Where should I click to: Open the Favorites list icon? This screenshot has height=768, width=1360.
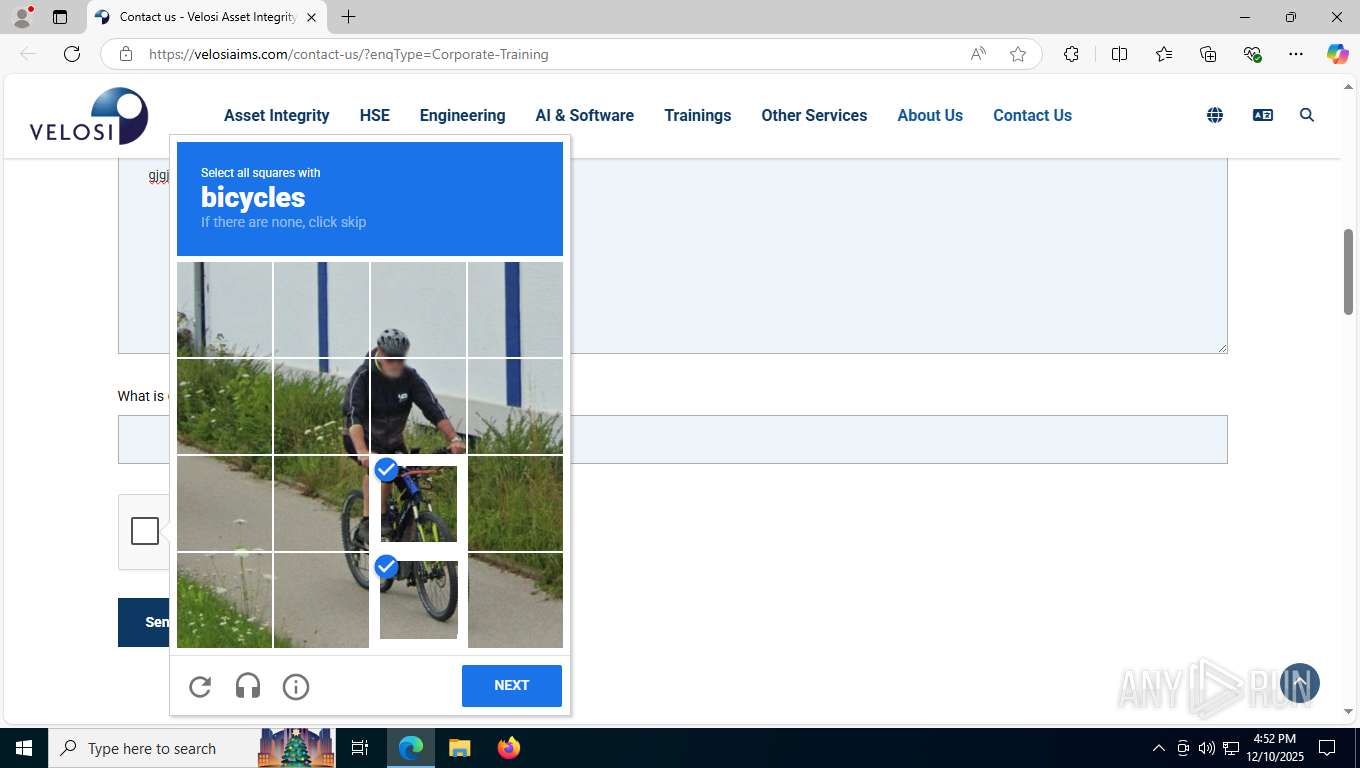(1164, 54)
